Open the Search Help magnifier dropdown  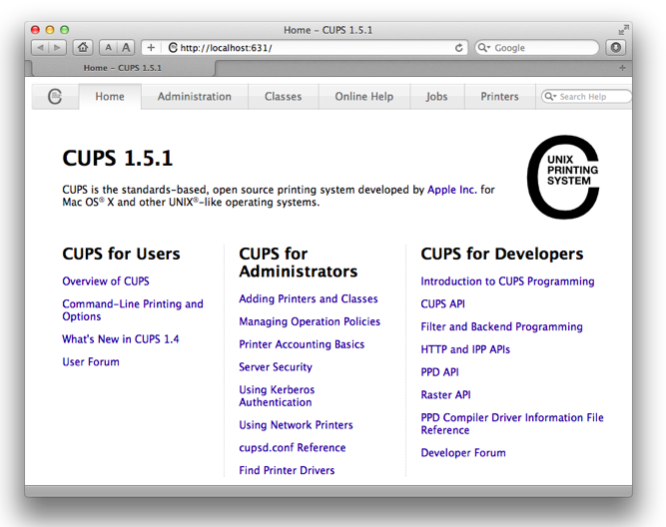click(x=550, y=96)
